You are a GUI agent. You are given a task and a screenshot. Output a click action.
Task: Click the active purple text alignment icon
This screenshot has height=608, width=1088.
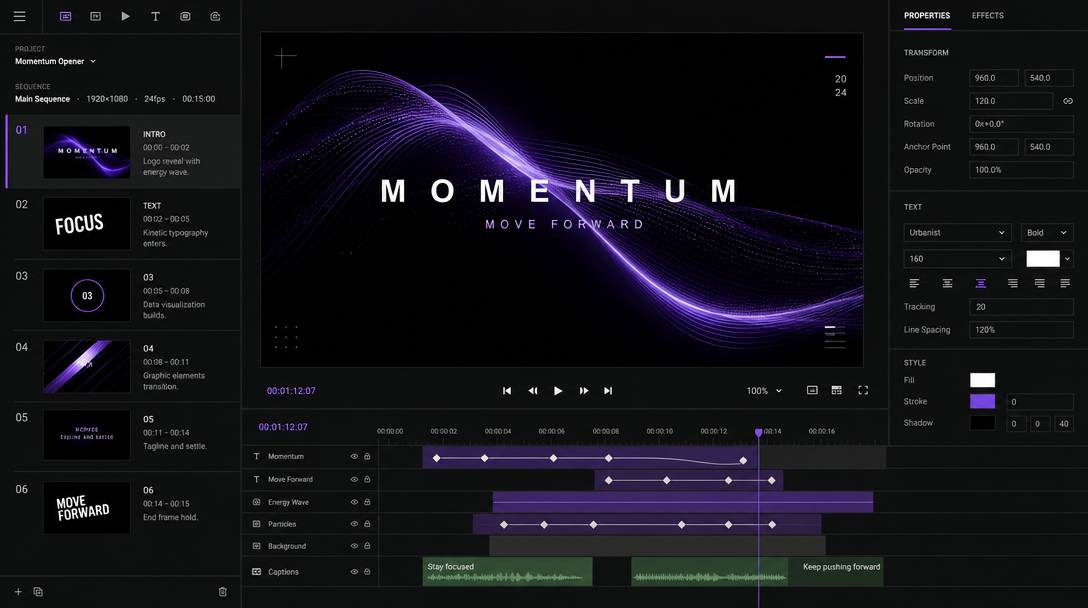click(980, 283)
